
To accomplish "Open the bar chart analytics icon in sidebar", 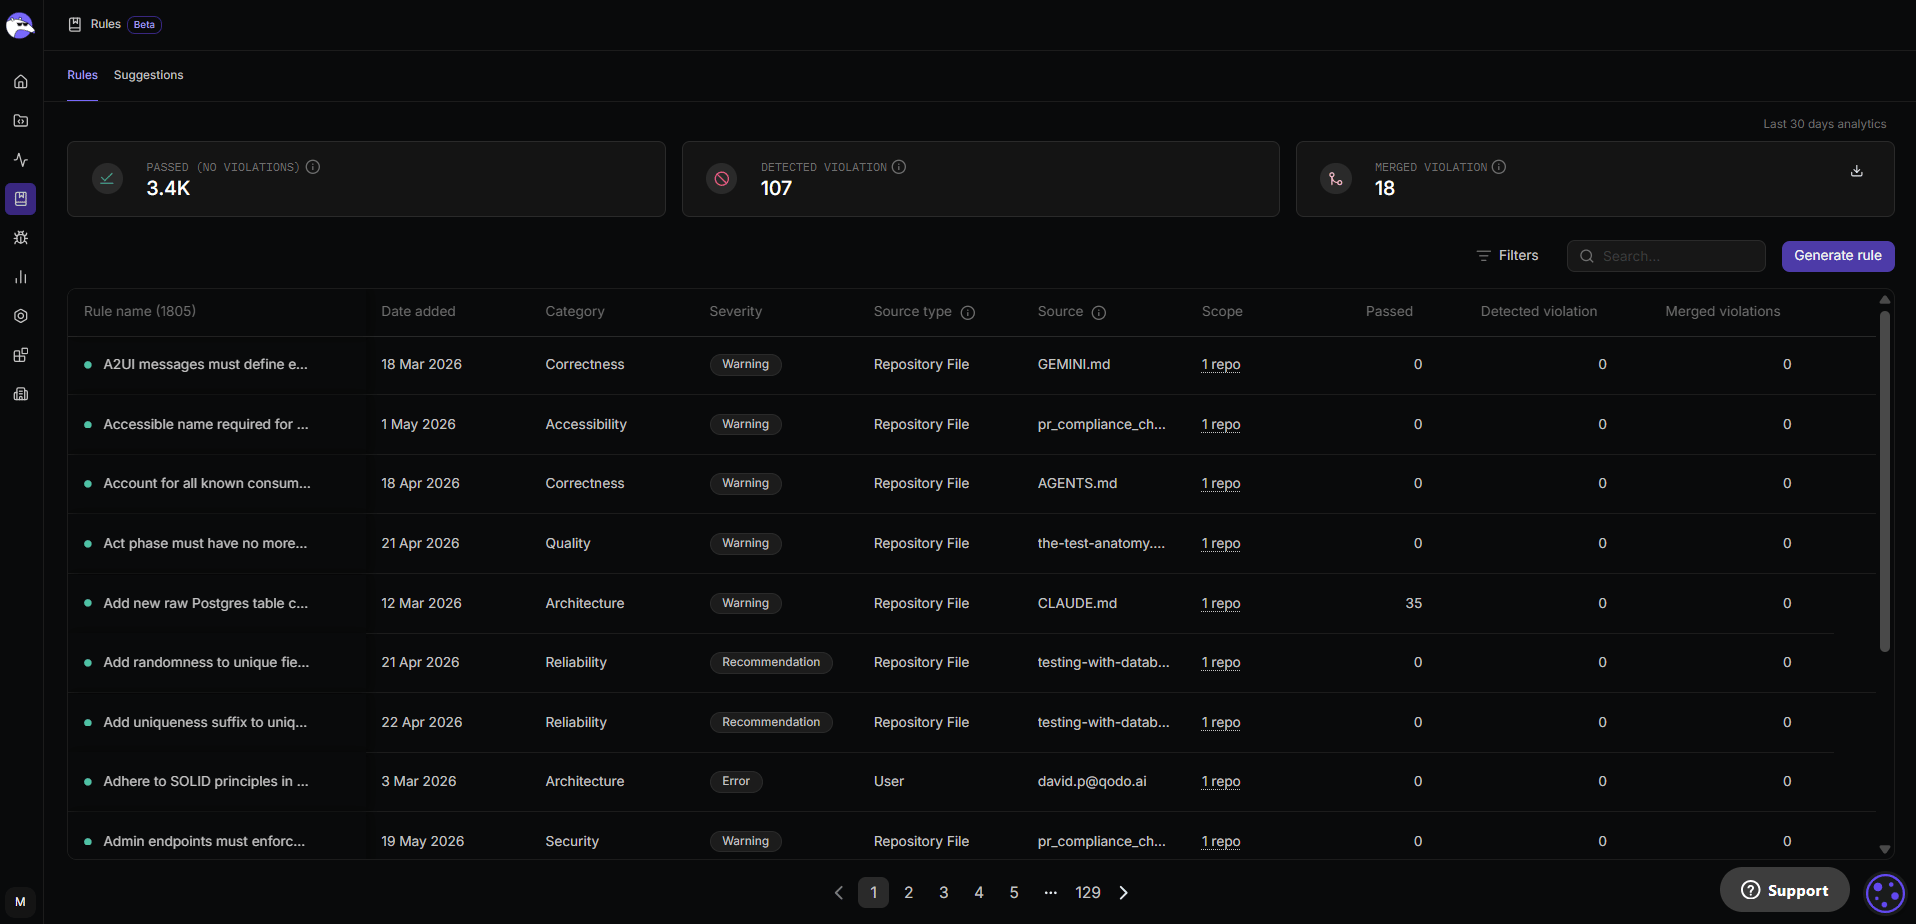I will tap(20, 277).
